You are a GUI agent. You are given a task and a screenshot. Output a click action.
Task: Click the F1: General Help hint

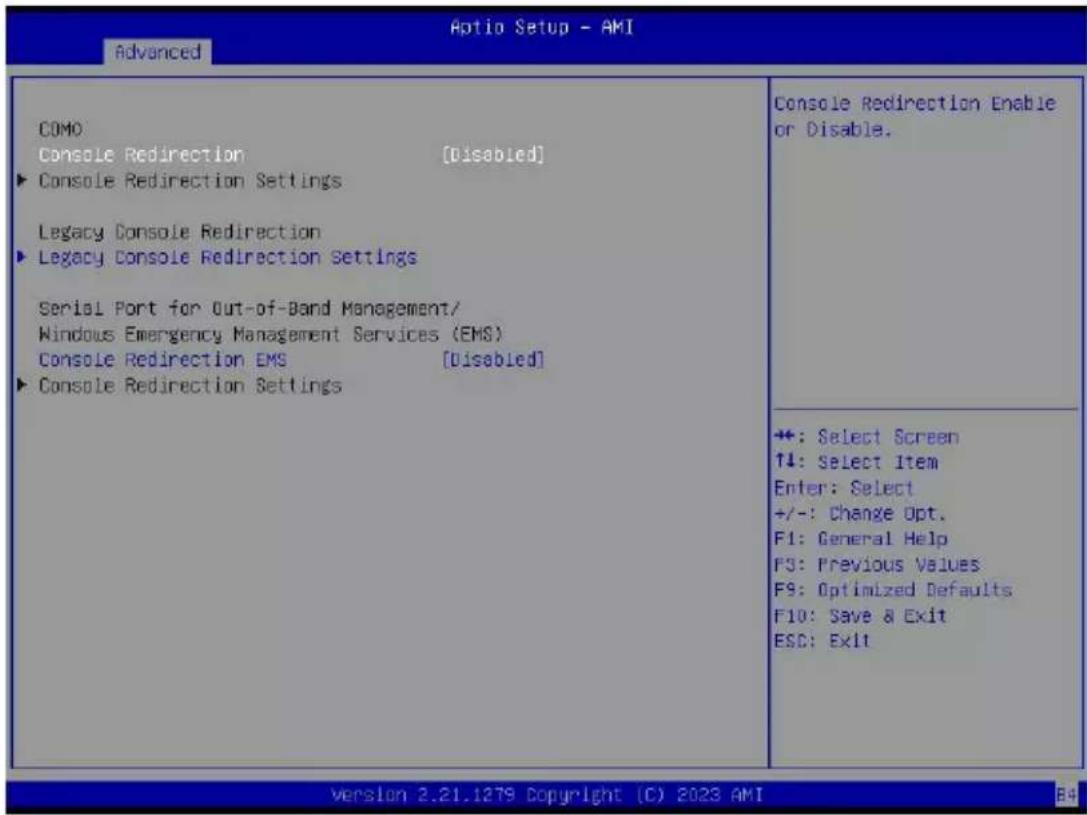point(860,538)
